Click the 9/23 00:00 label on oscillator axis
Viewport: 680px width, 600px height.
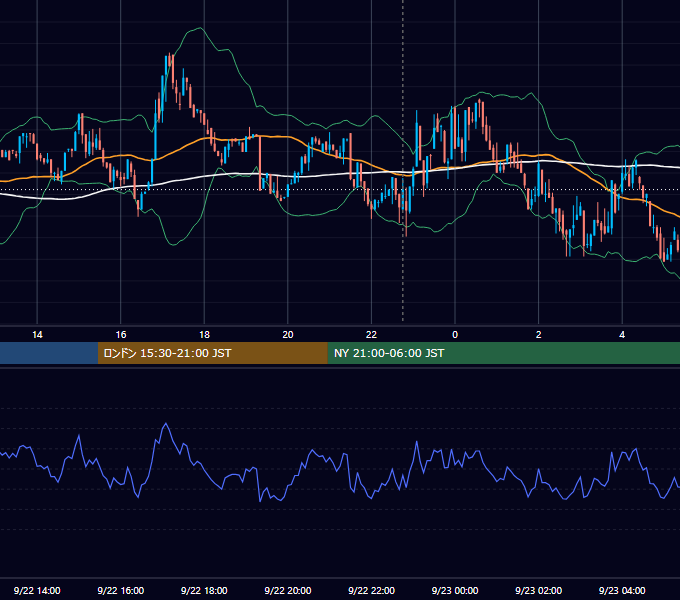pyautogui.click(x=455, y=590)
